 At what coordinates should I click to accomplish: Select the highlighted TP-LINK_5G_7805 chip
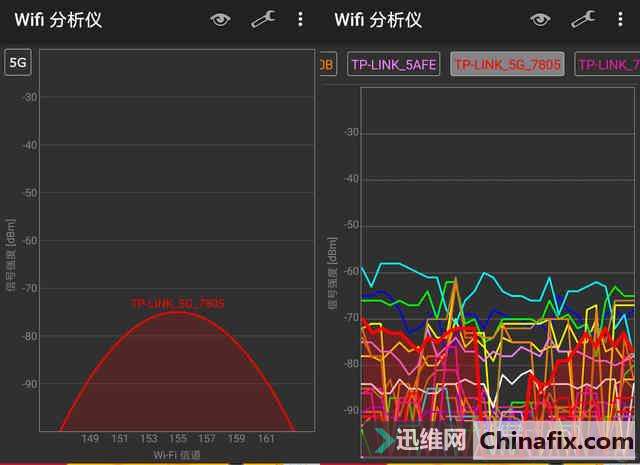click(x=507, y=65)
